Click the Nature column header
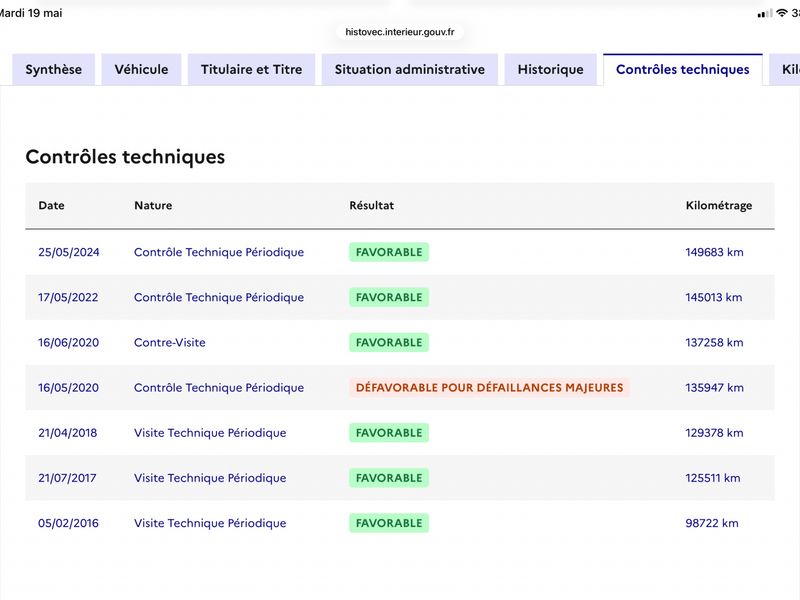Viewport: 800px width, 600px height. coord(153,205)
